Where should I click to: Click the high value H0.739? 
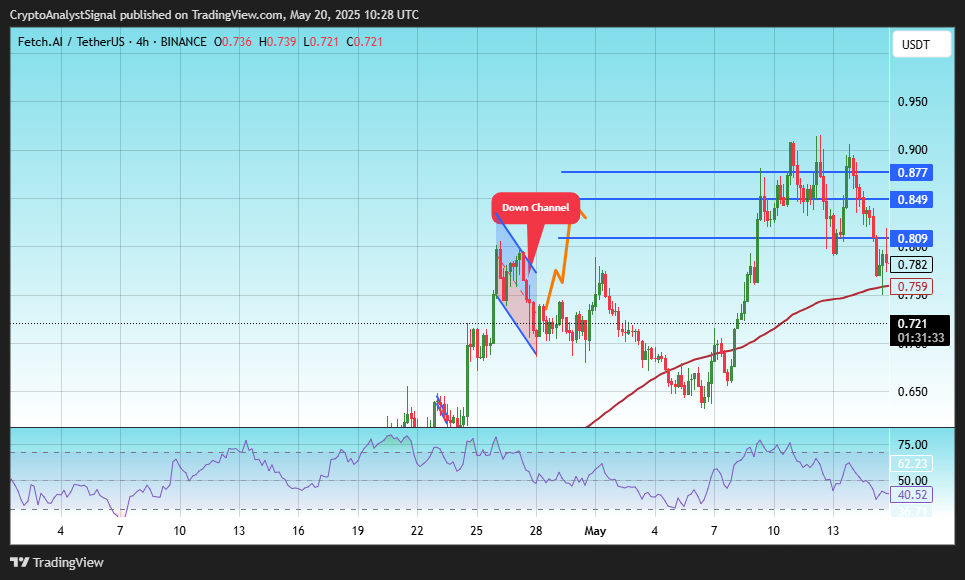coord(278,42)
